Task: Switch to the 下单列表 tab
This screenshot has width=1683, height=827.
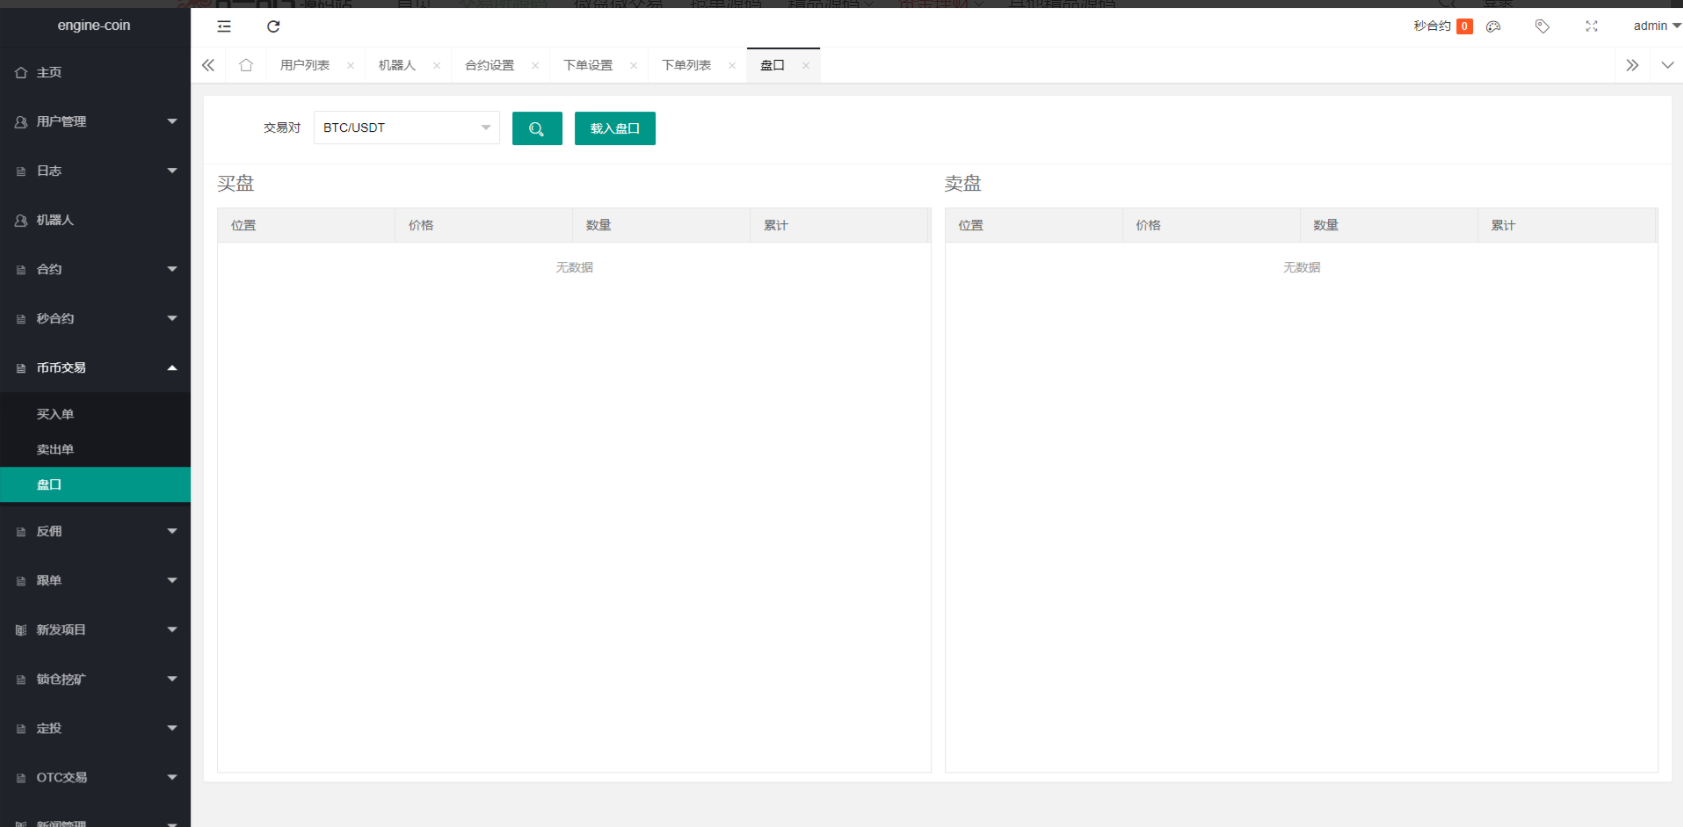Action: 686,66
